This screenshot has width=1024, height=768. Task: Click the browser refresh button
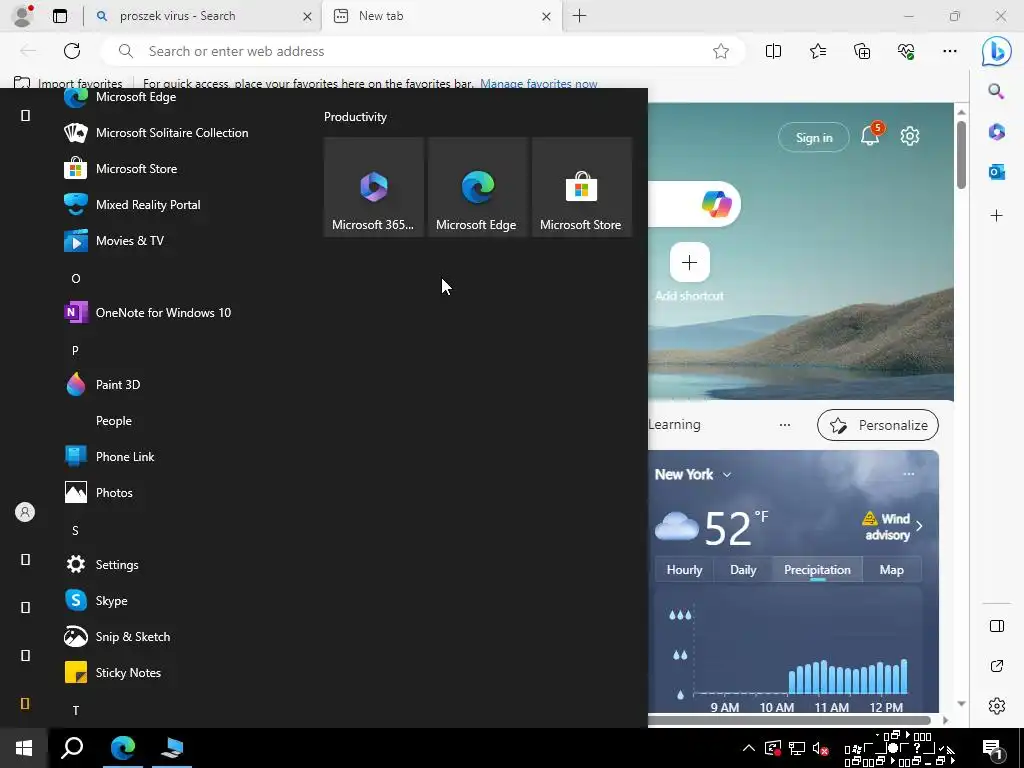tap(72, 51)
